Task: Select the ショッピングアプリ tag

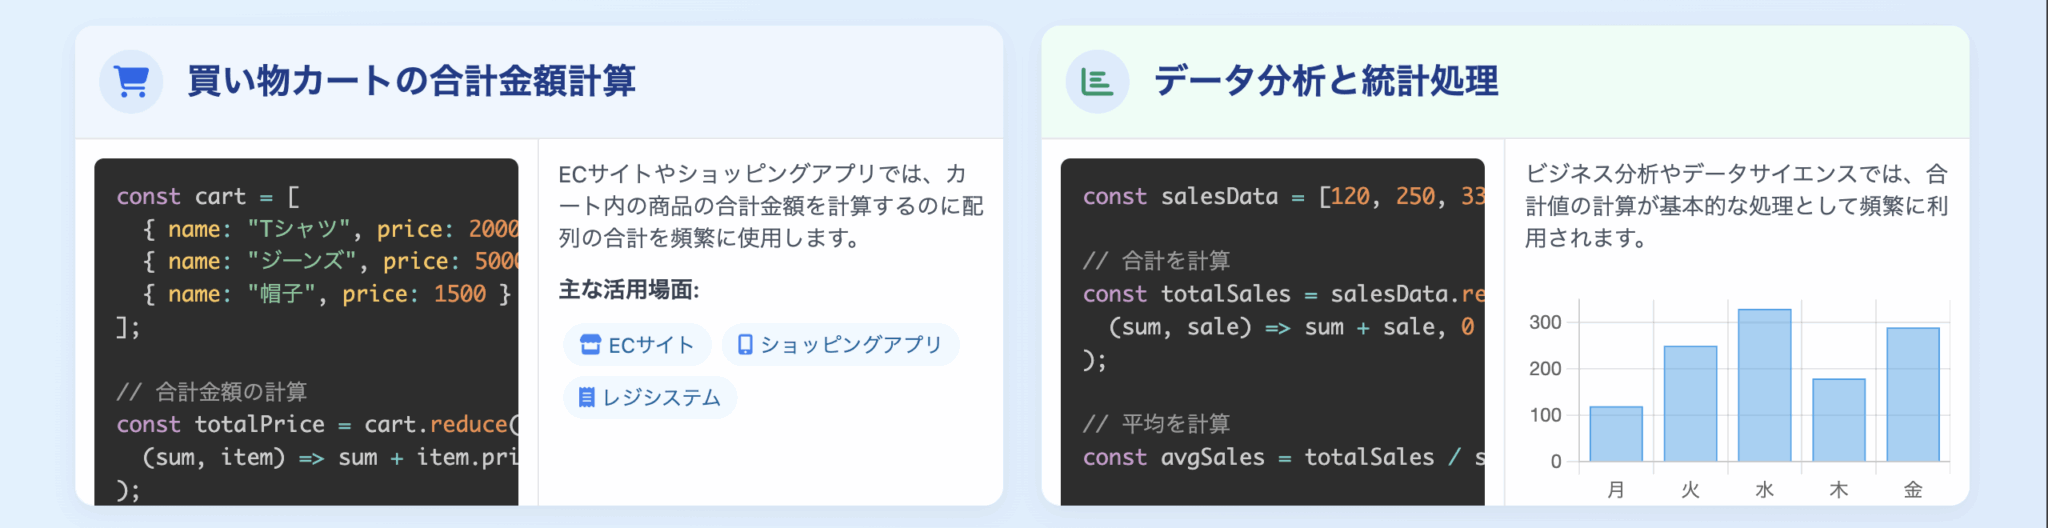Action: [x=840, y=345]
